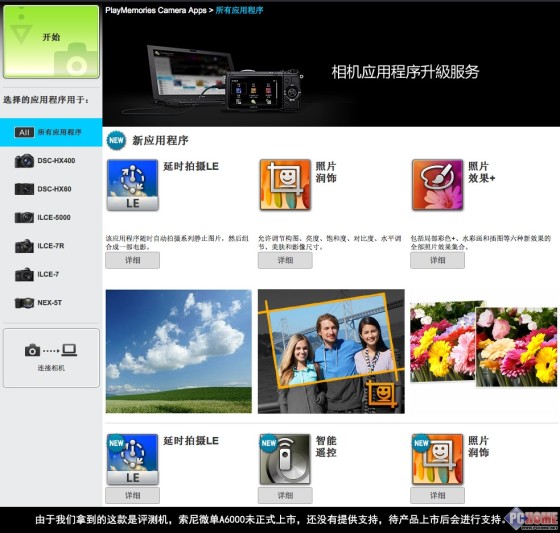Open the bottom 延时拍摄LE icon with NEW badge

coord(132,459)
